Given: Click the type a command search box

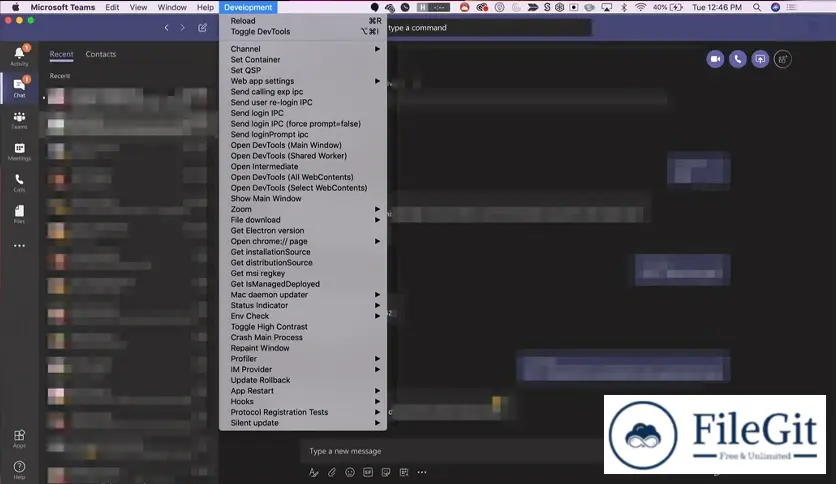Looking at the screenshot, I should click(488, 28).
